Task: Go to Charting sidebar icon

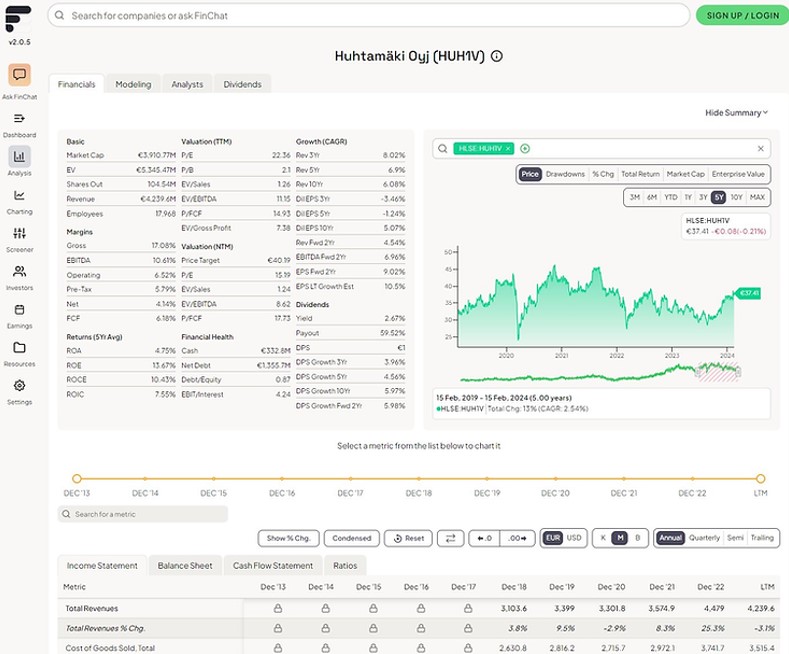Action: pyautogui.click(x=19, y=195)
